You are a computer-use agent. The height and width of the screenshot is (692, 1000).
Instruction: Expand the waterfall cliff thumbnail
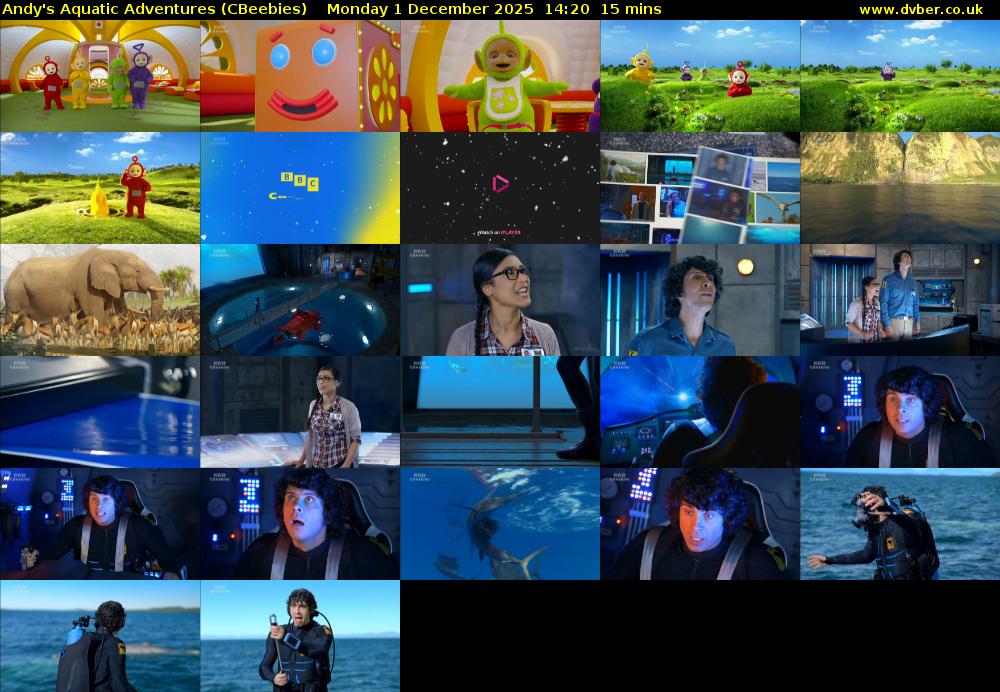point(900,187)
